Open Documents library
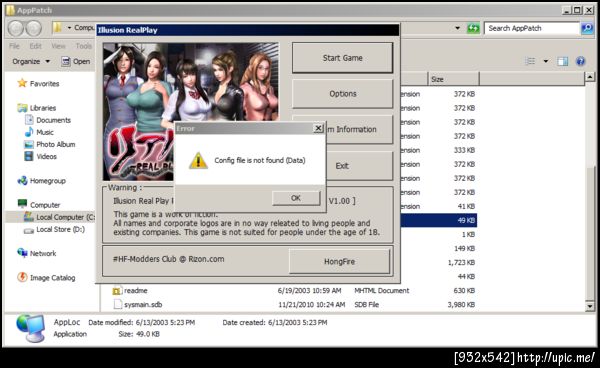 (x=54, y=120)
